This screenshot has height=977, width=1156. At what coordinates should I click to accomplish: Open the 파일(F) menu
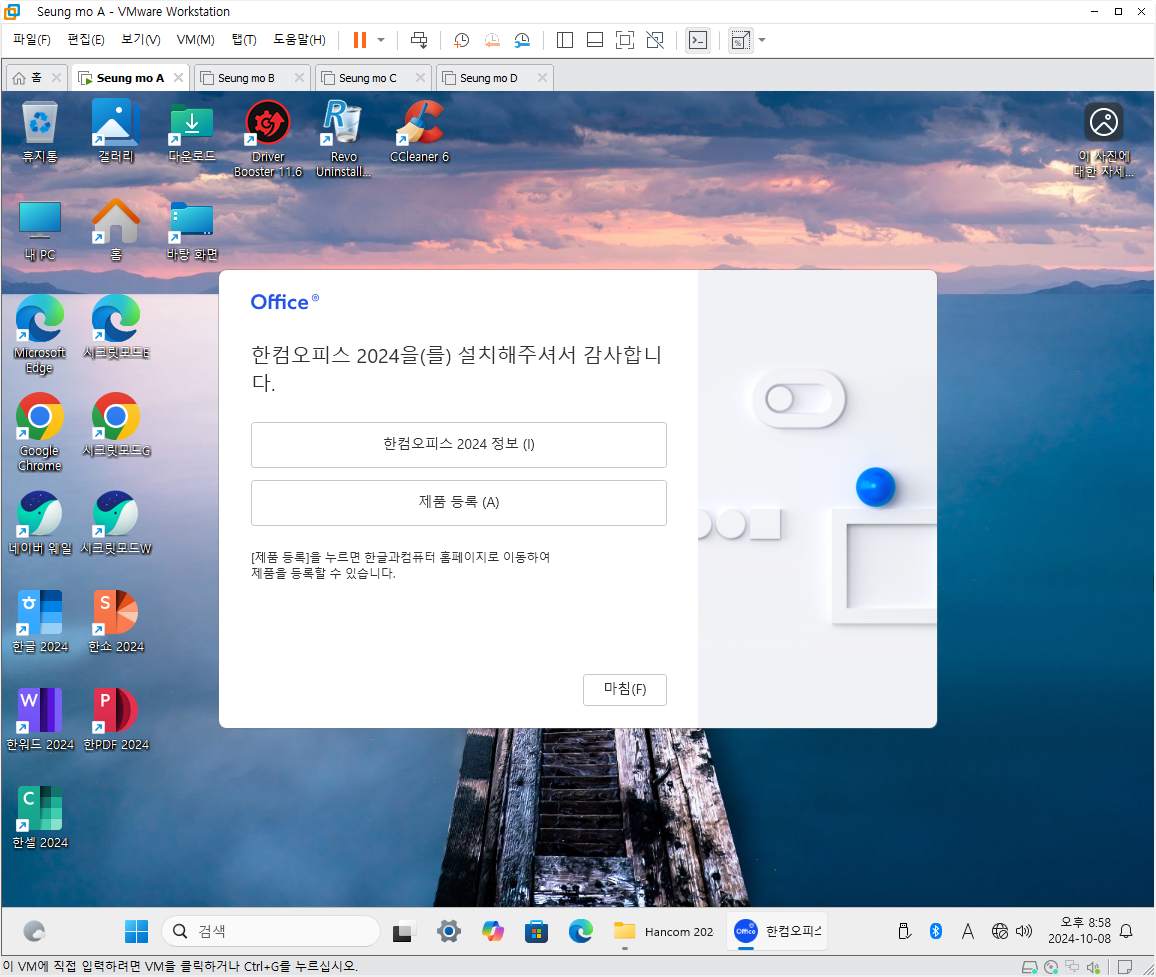[32, 40]
